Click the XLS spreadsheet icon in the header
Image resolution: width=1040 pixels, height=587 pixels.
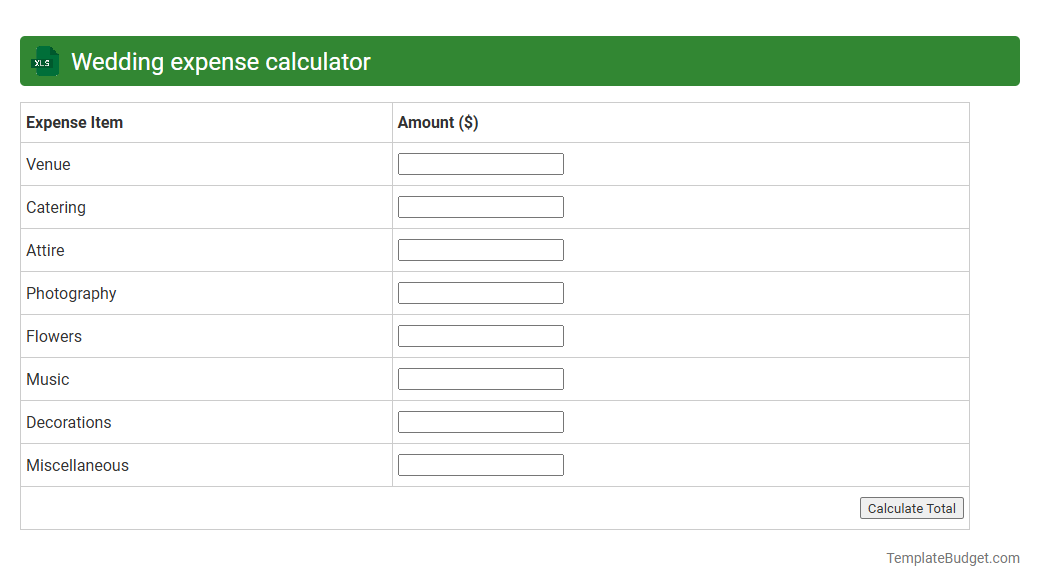pos(44,61)
